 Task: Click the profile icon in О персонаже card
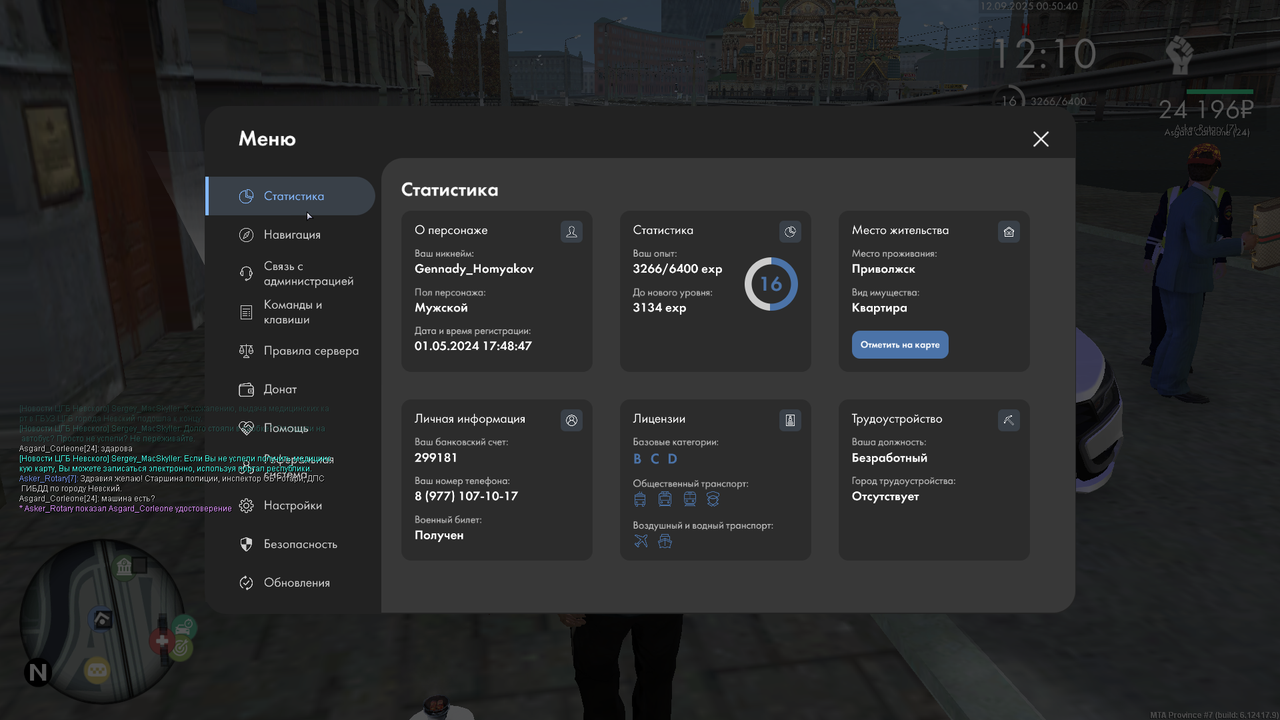[571, 232]
